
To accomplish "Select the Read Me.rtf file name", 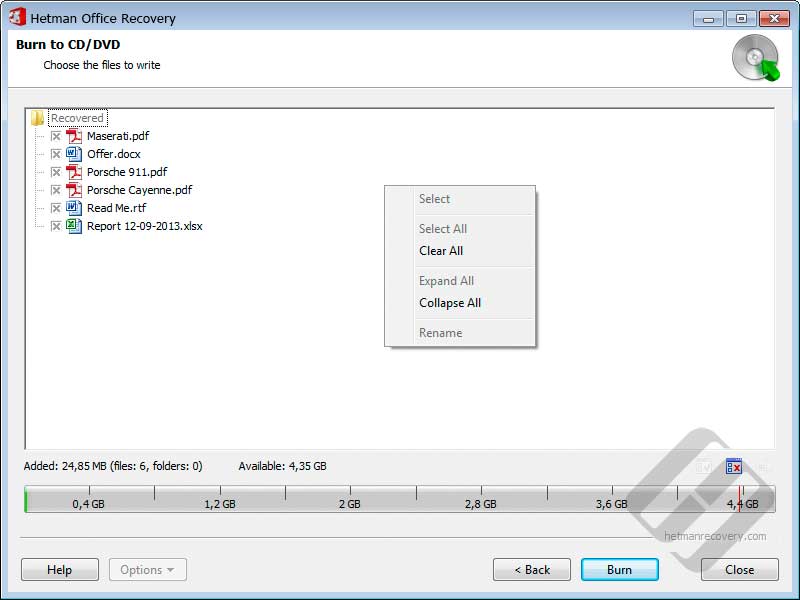I will coord(116,208).
